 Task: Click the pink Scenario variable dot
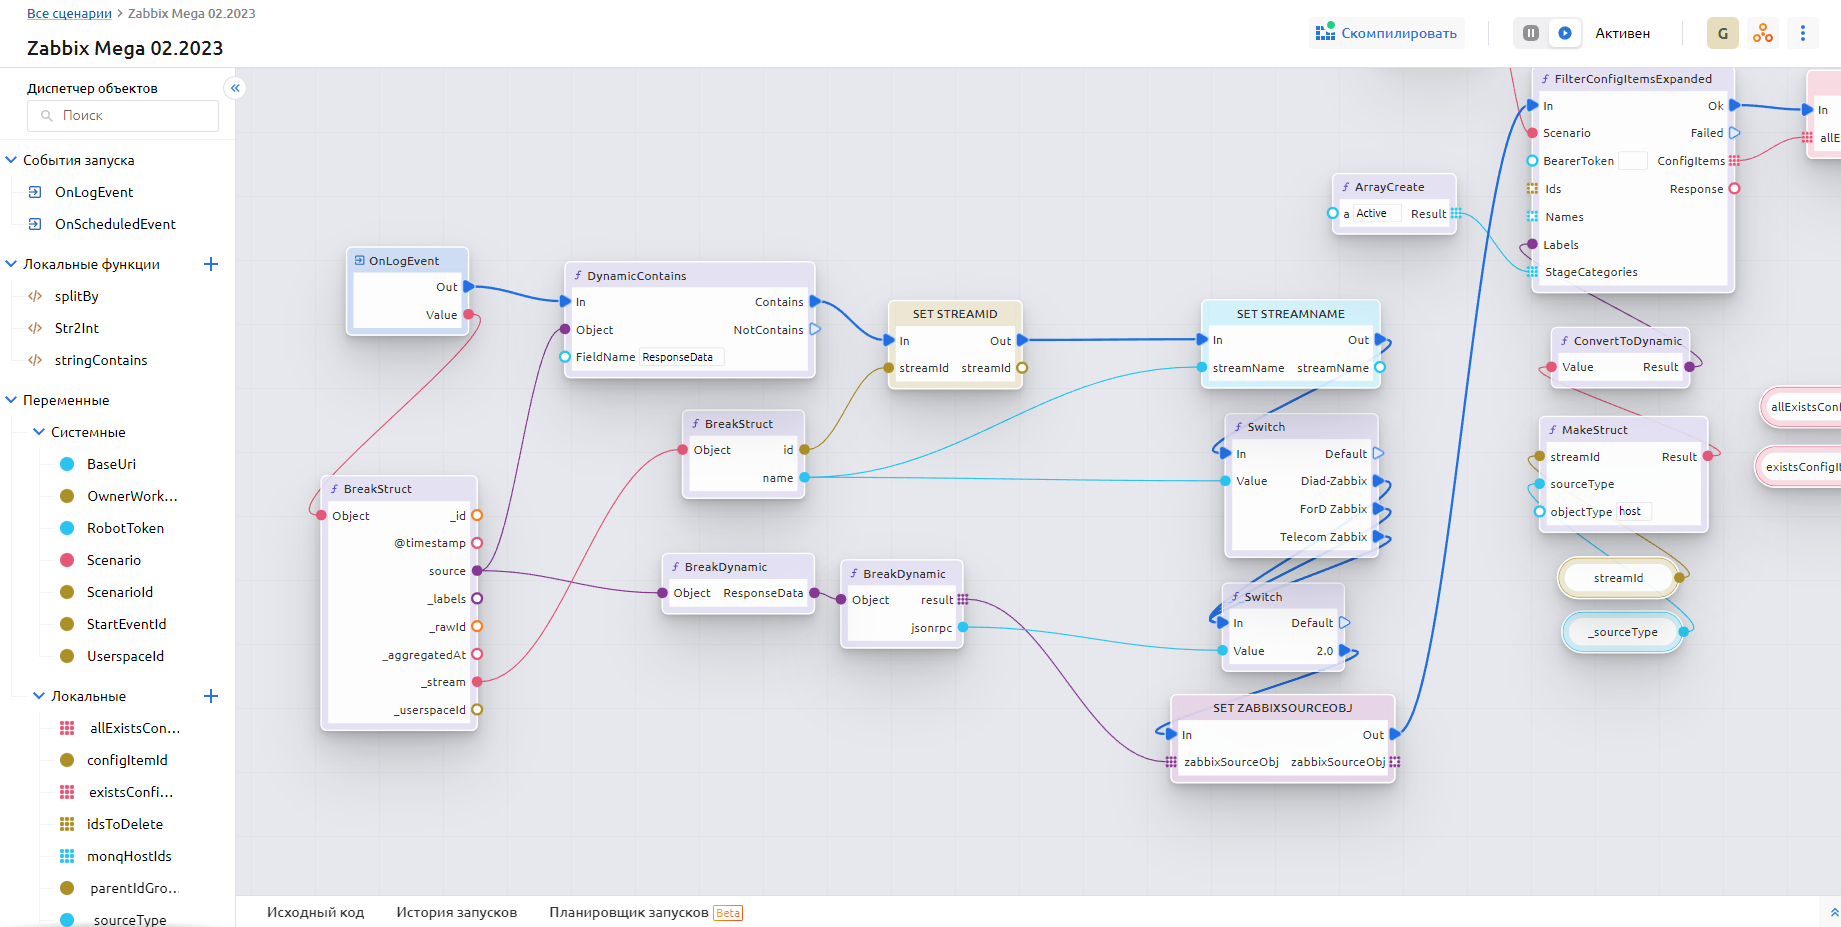click(67, 560)
